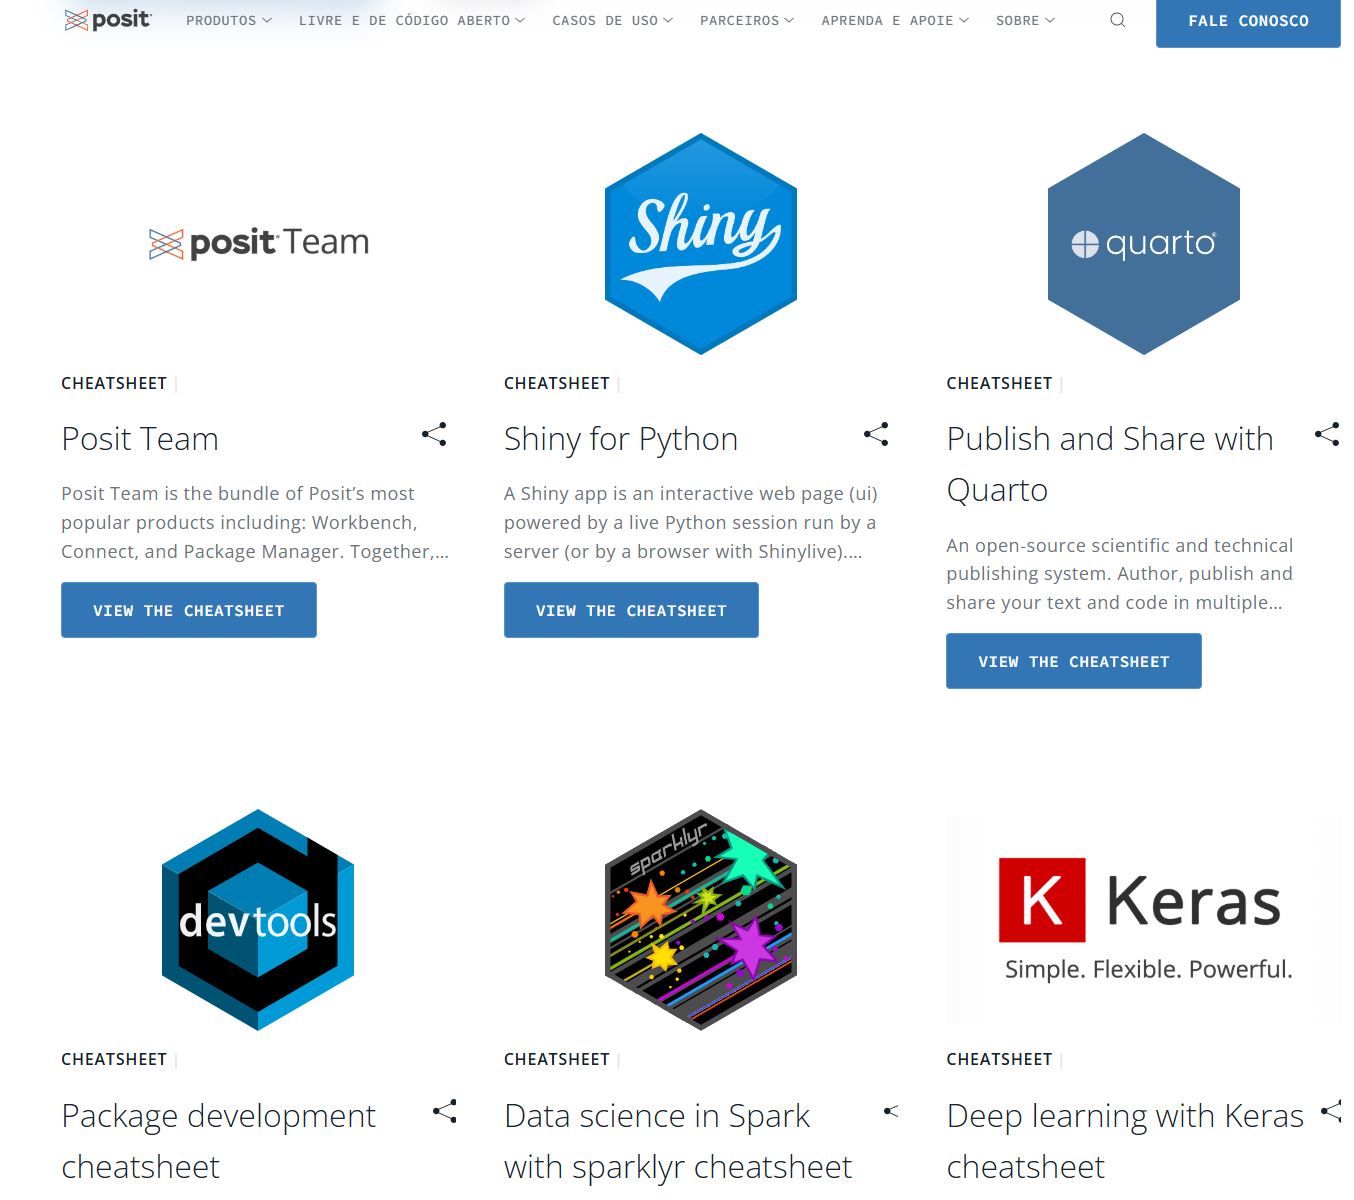Share the Posit Team cheatsheet

coord(434,434)
